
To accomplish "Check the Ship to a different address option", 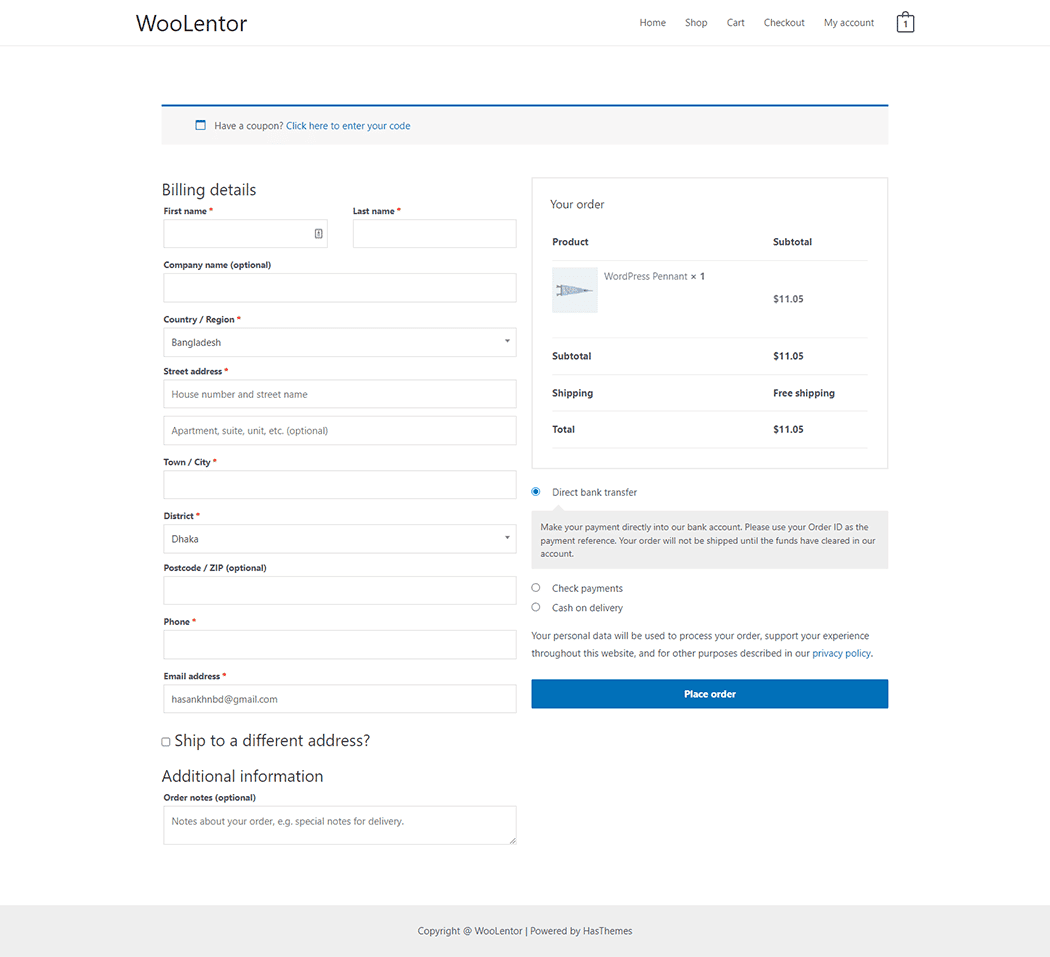I will pyautogui.click(x=165, y=741).
